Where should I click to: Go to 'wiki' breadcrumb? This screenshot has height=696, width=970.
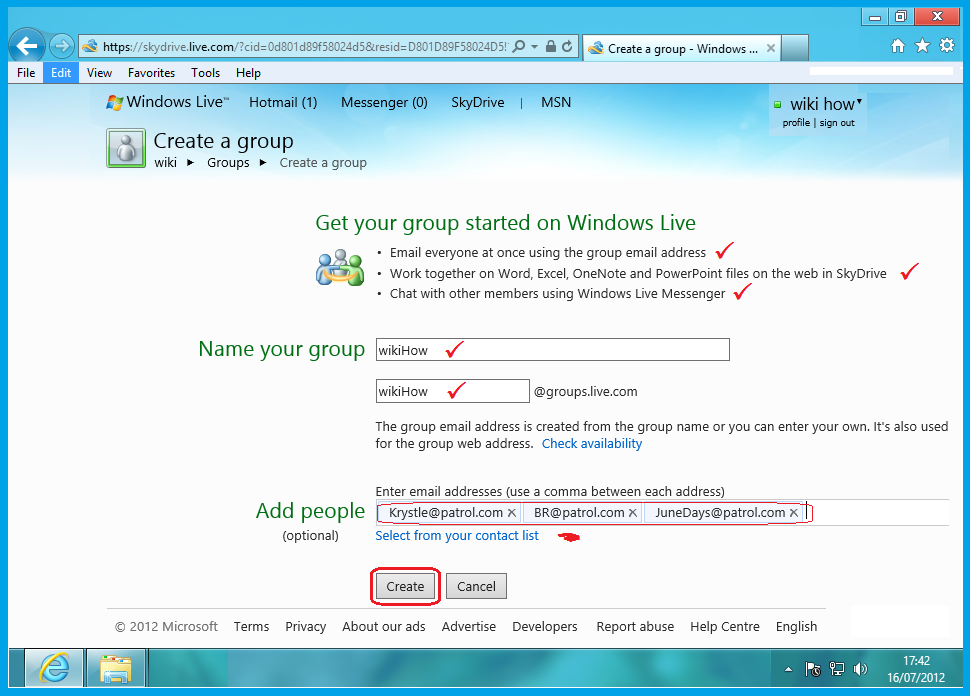tap(166, 163)
